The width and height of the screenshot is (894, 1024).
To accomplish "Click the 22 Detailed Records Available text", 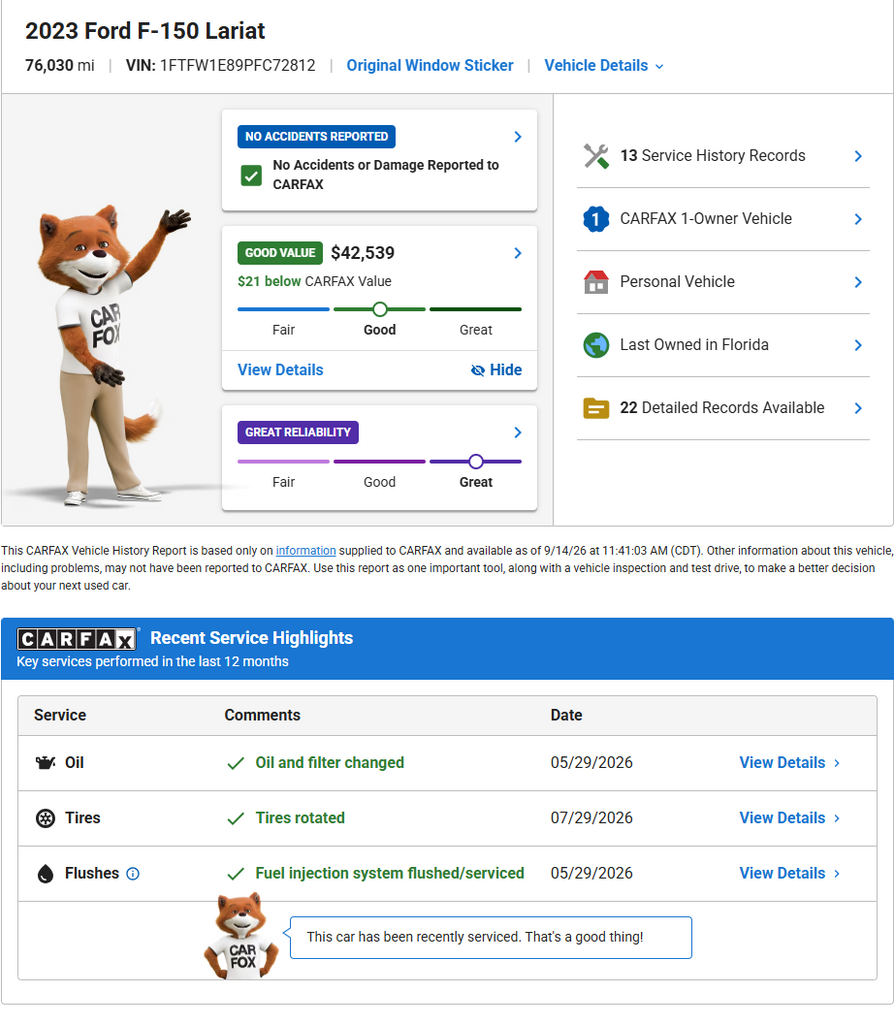I will (x=722, y=408).
